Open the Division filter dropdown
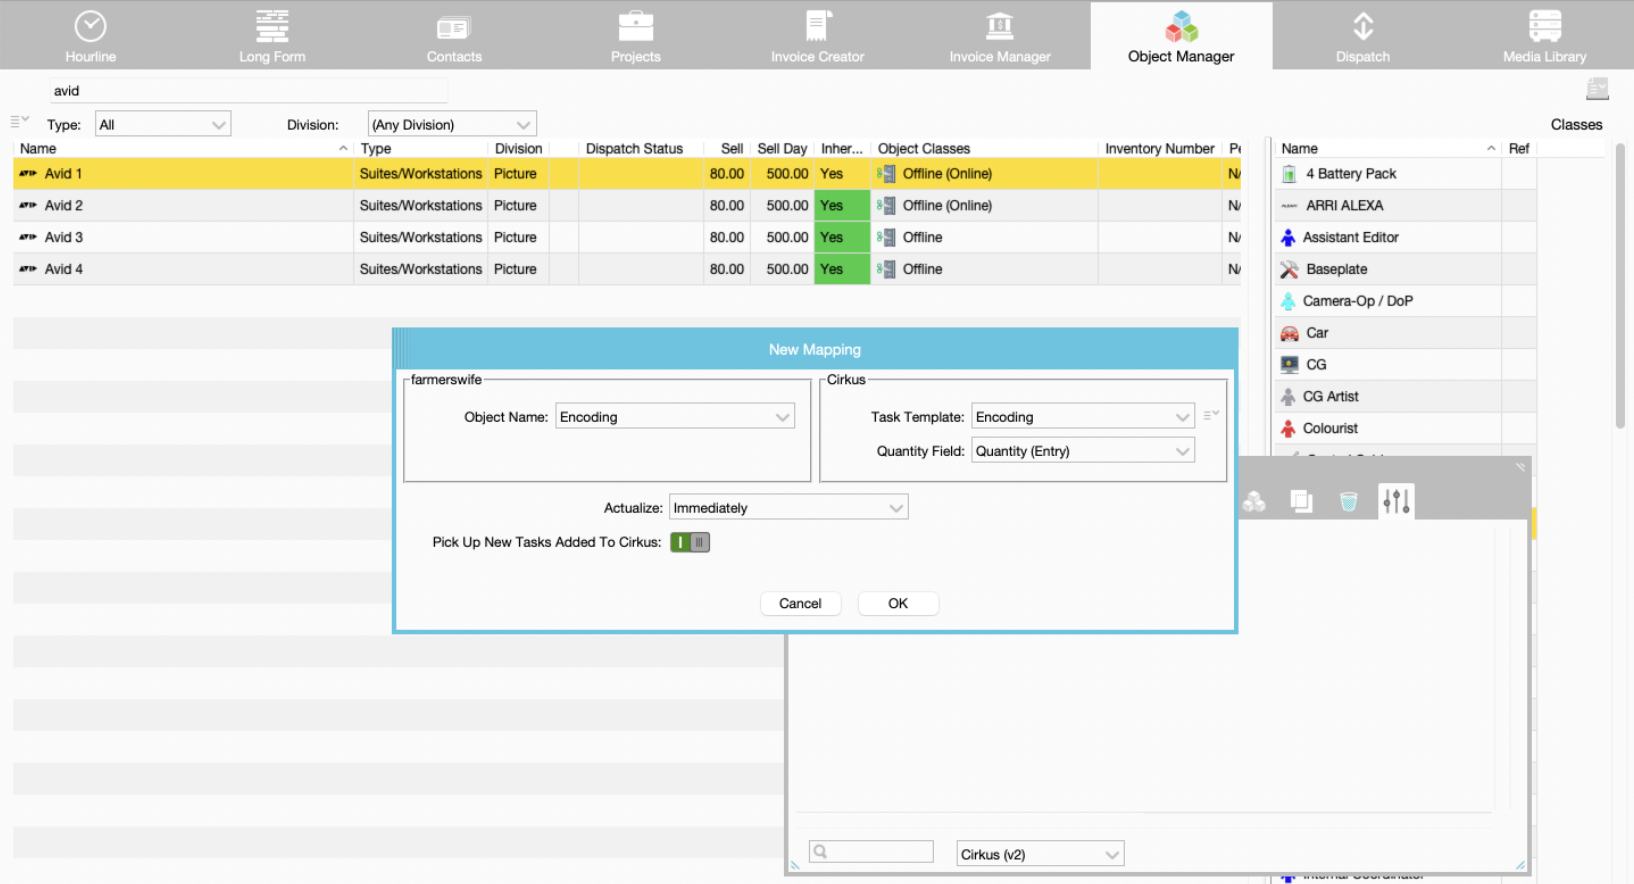Screen dimensions: 1634x884 (x=452, y=124)
